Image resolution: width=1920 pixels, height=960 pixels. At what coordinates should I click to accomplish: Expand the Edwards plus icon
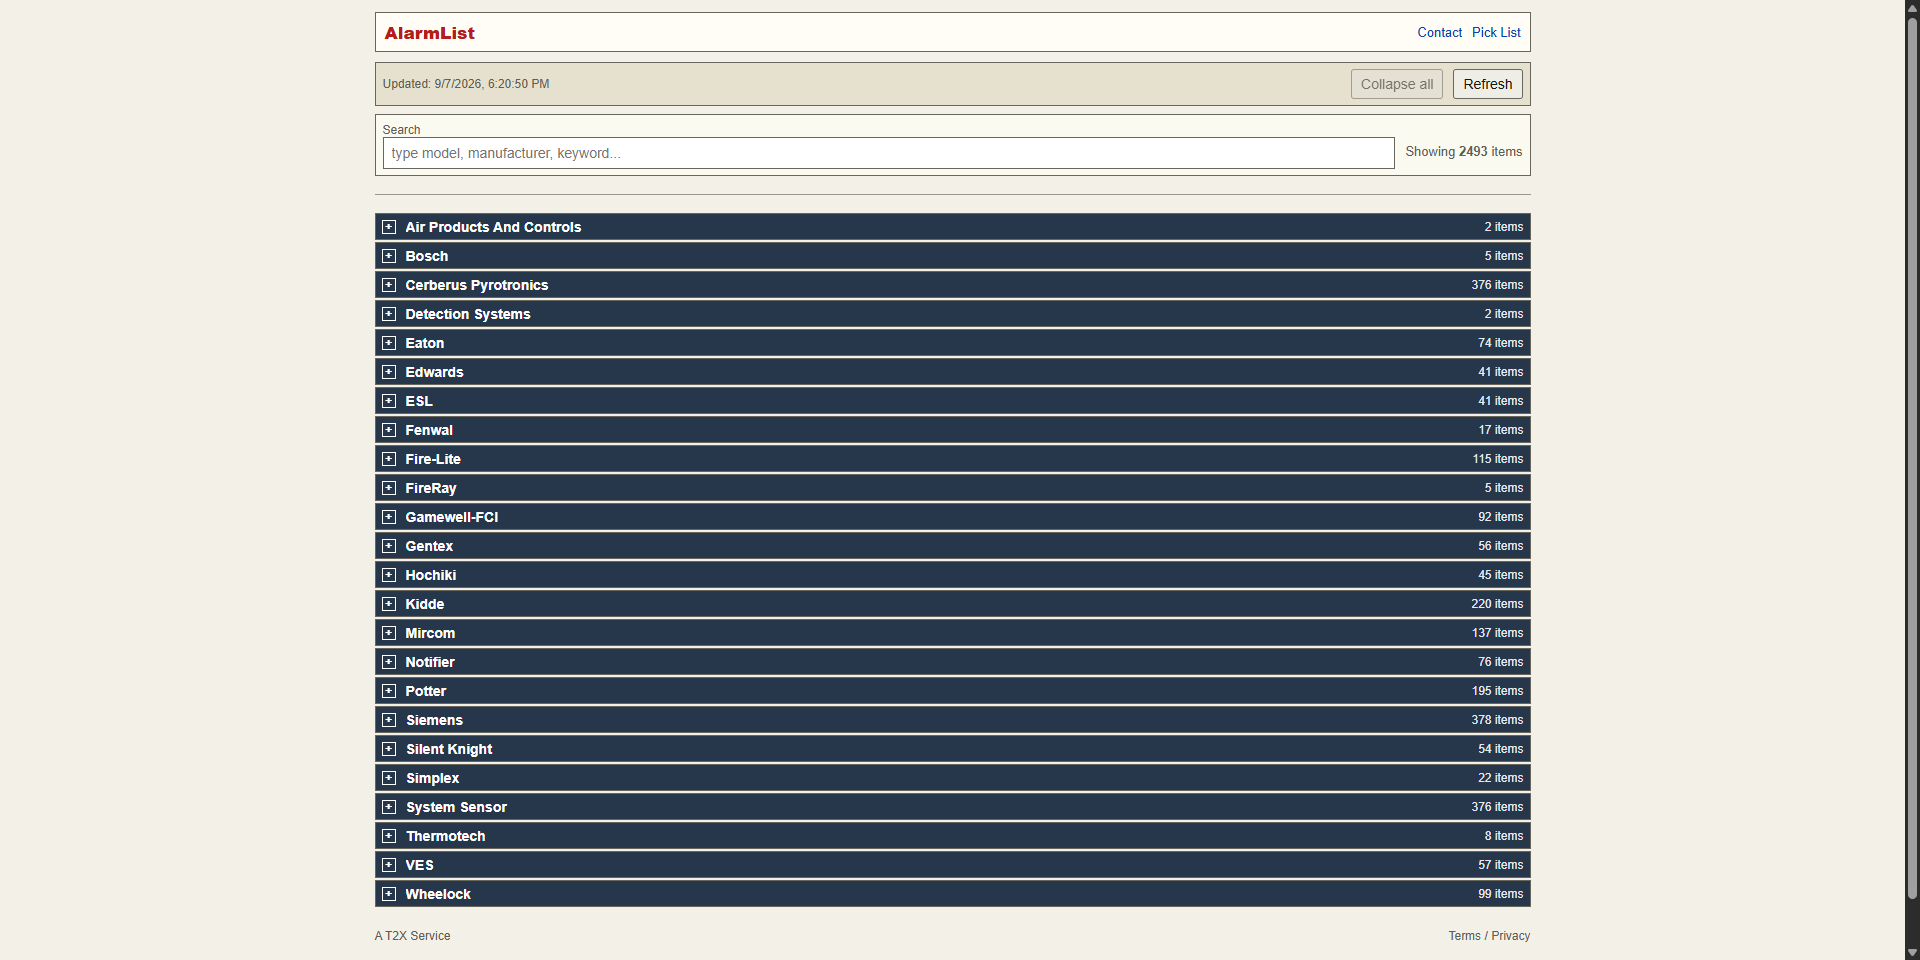389,372
